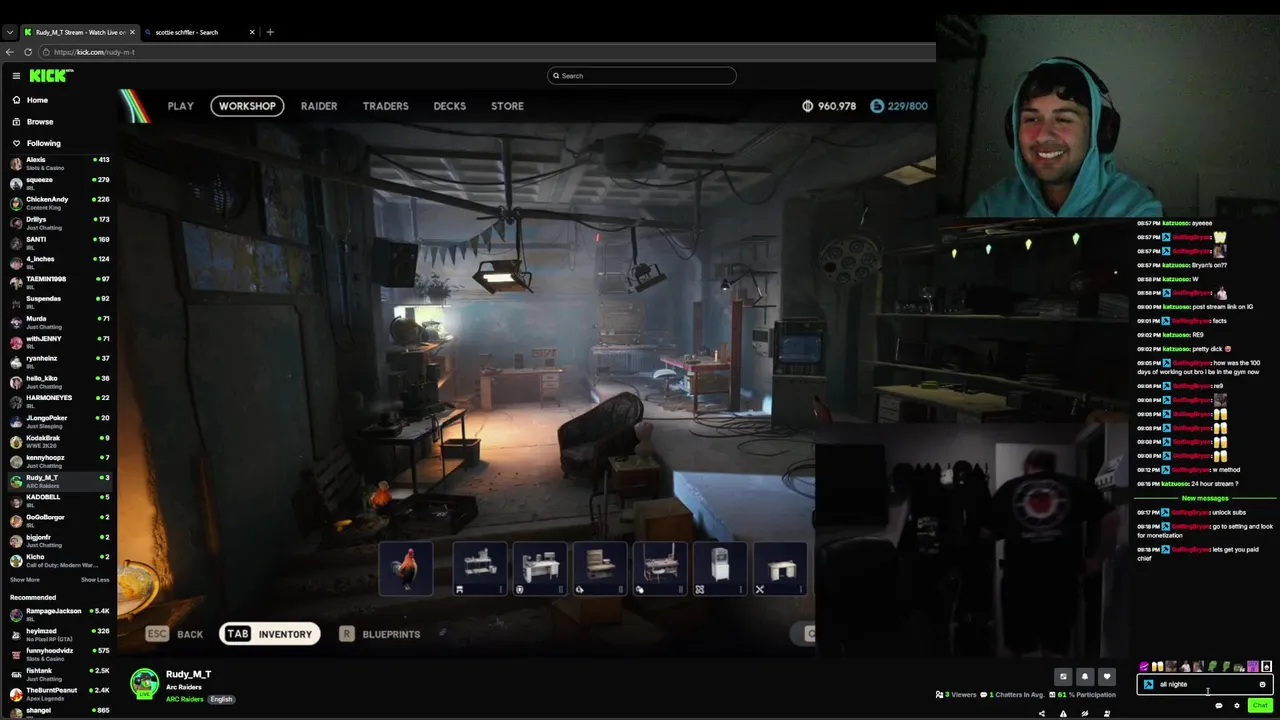Open RampageJackson recommended channel
This screenshot has height=720, width=1280.
(x=60, y=614)
